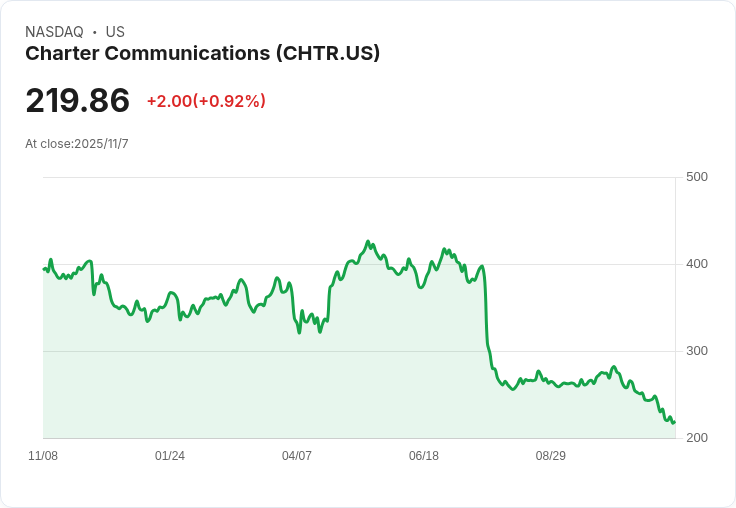Click the 01/24 date axis label

170,455
